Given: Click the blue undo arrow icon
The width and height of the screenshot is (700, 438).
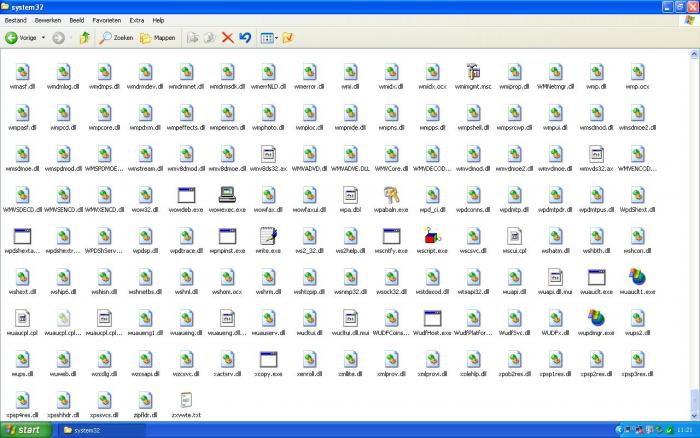Looking at the screenshot, I should coord(245,38).
